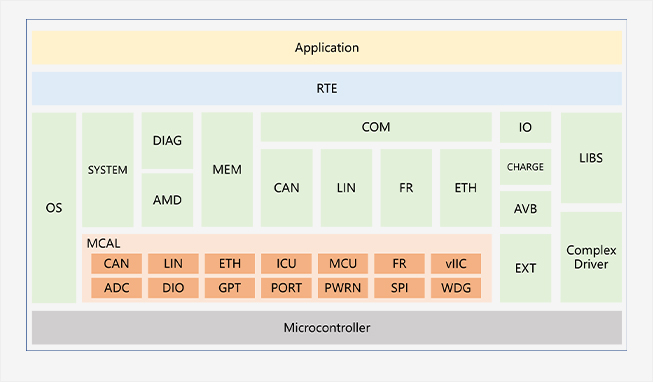Select the SYSTEM module block
This screenshot has height=382, width=653.
click(107, 170)
